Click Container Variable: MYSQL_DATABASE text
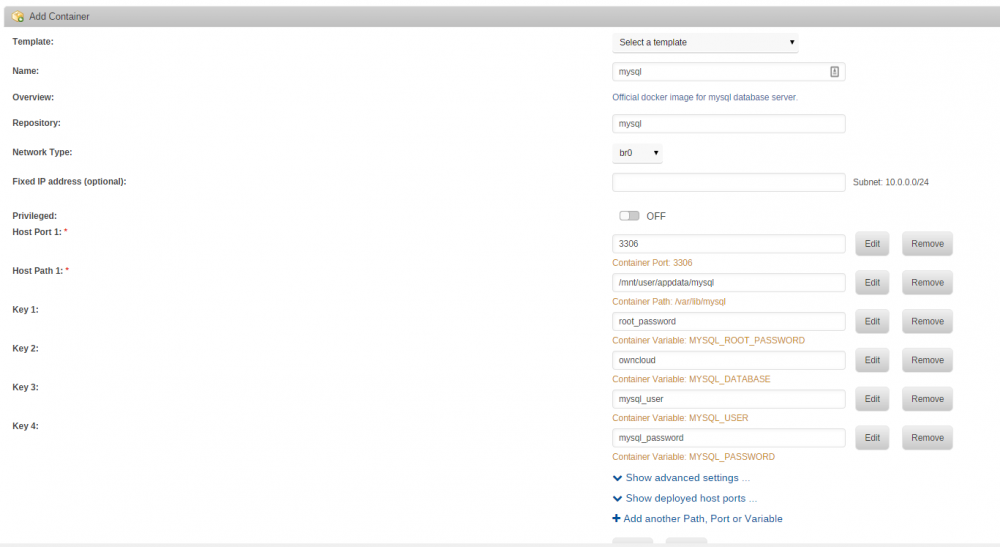 click(x=691, y=379)
